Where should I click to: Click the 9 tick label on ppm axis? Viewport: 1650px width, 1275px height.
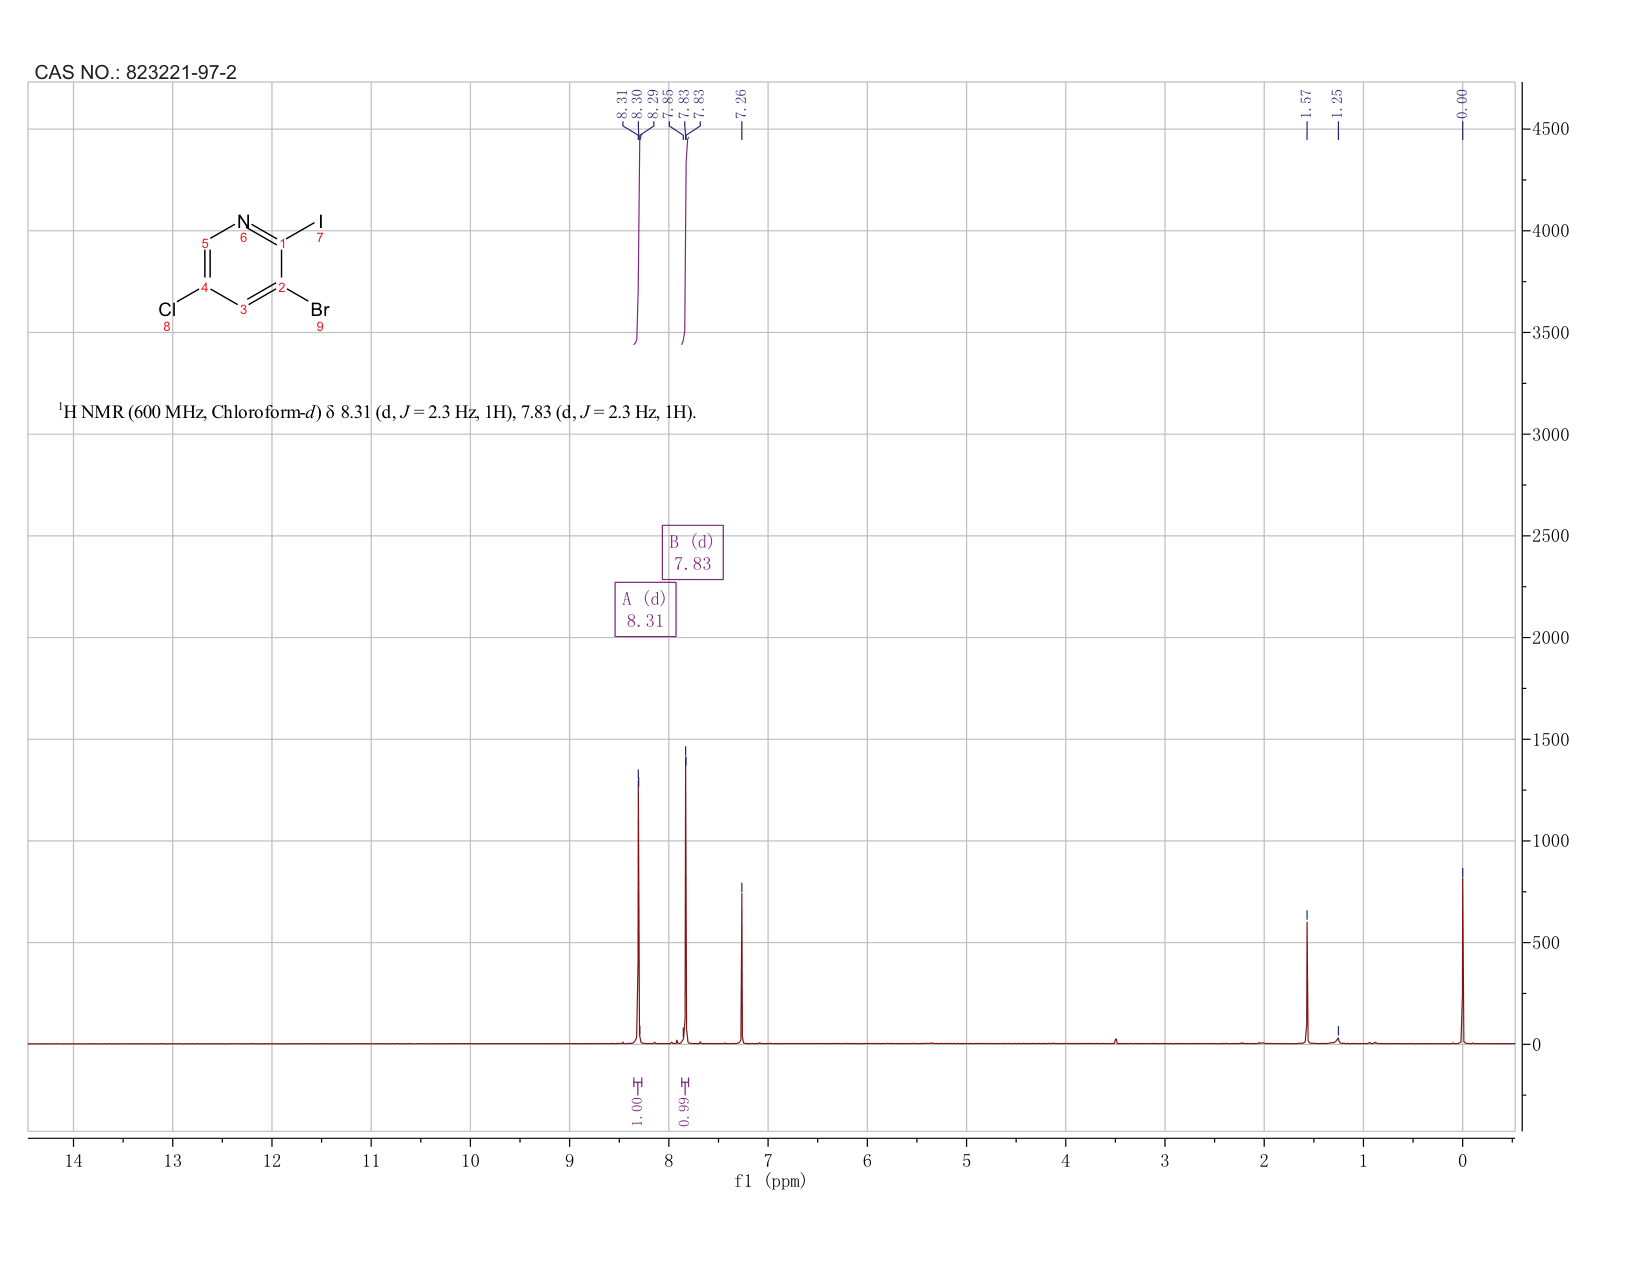[569, 1161]
